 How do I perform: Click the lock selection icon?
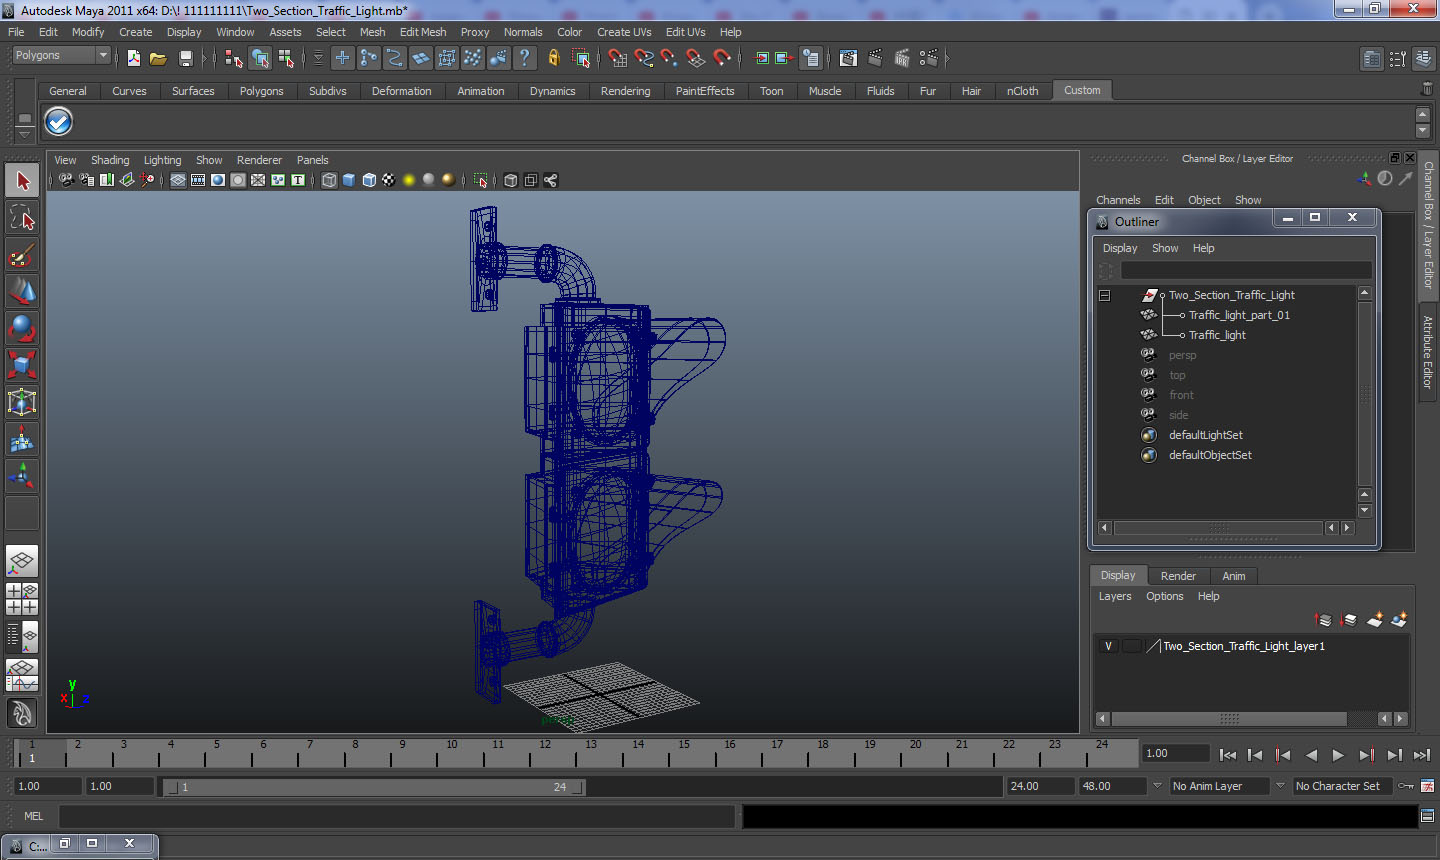point(553,58)
